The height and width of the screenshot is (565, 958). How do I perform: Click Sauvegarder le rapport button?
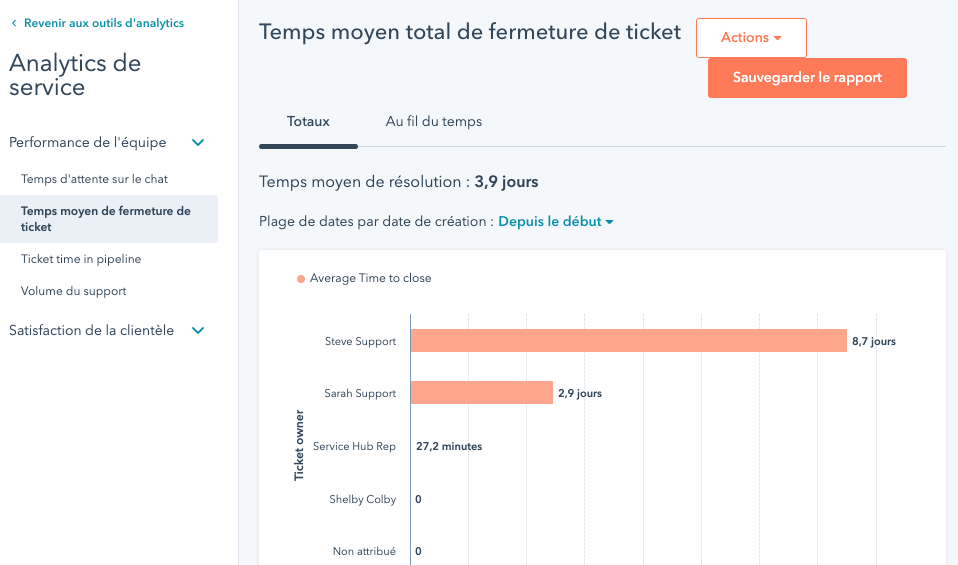click(x=807, y=78)
